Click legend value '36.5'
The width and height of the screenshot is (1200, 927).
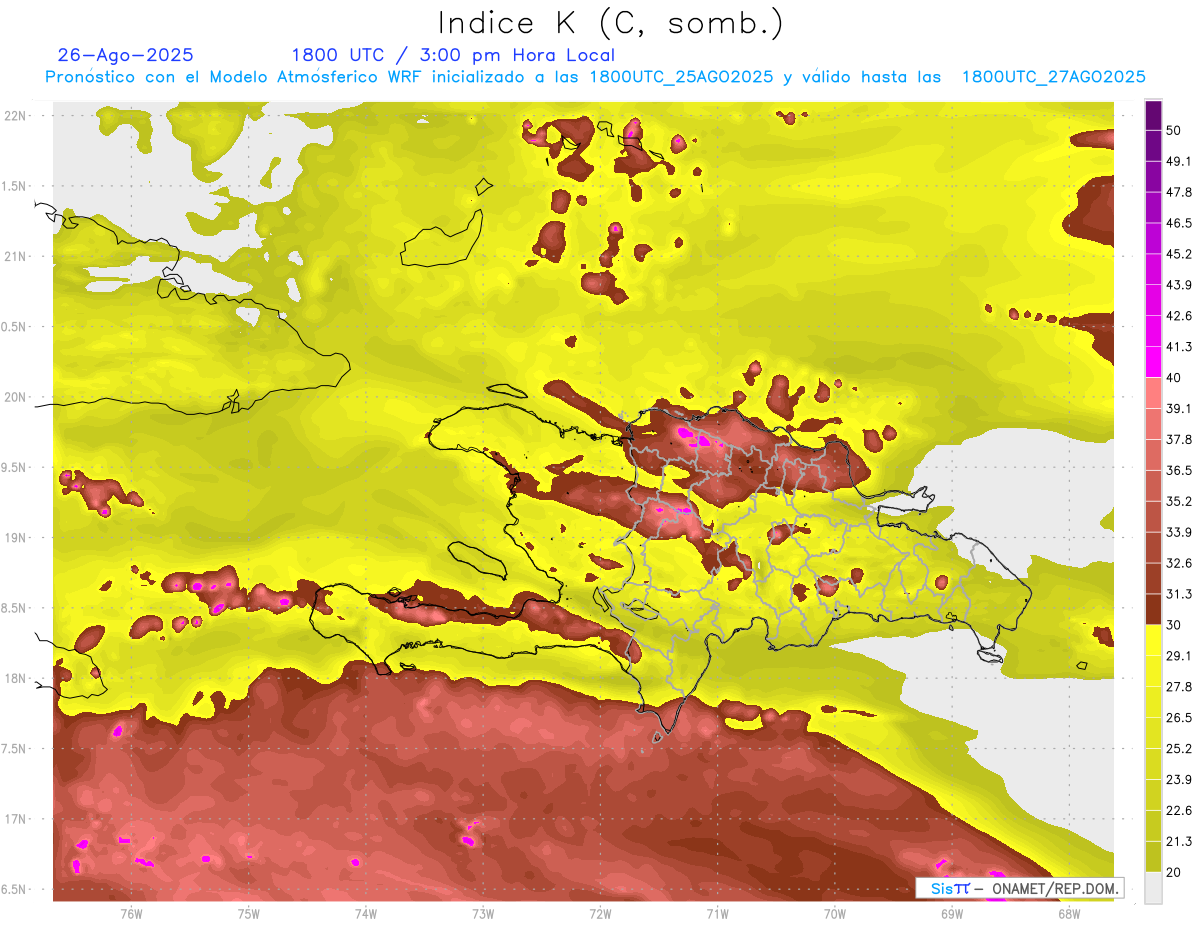click(x=1178, y=470)
